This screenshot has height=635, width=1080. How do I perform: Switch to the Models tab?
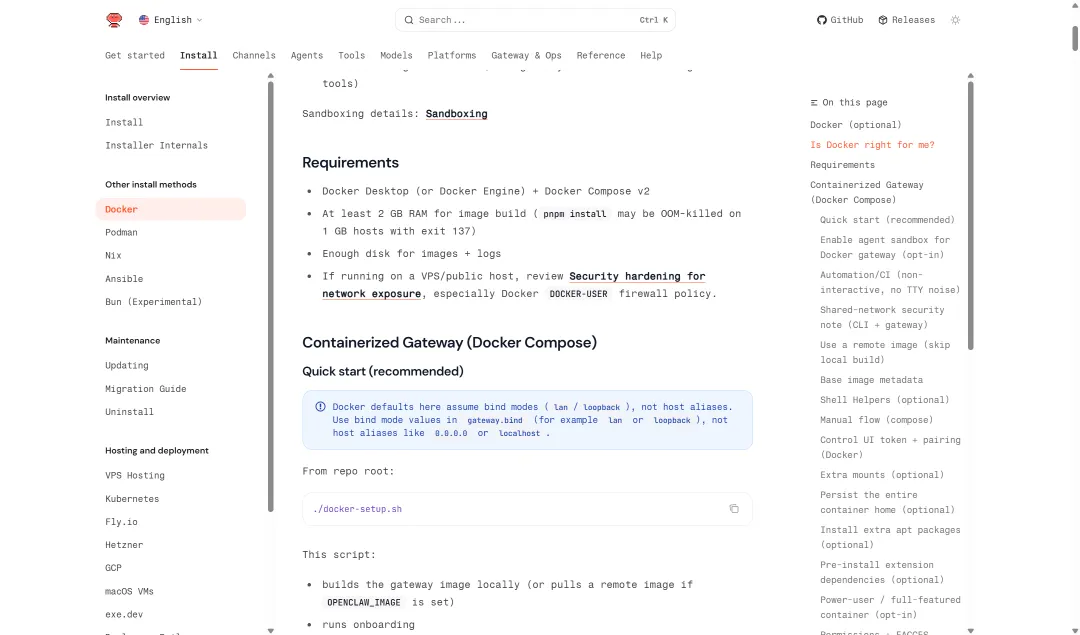(x=396, y=55)
